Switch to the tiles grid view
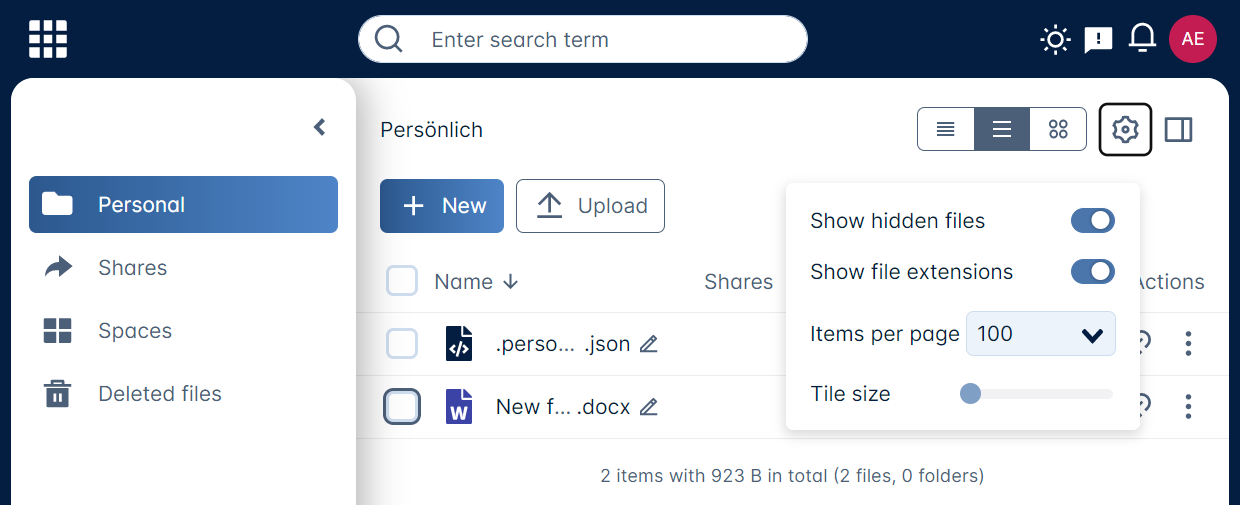1240x505 pixels. [1058, 130]
